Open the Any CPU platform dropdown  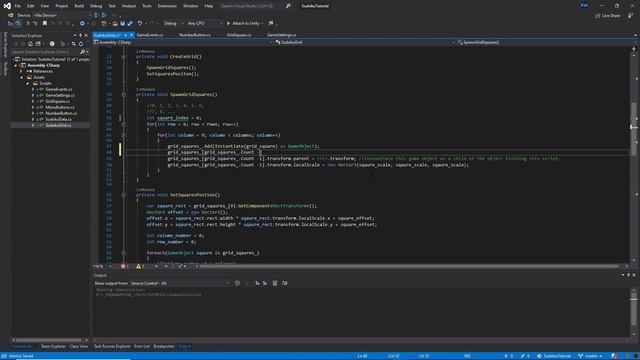click(x=205, y=23)
